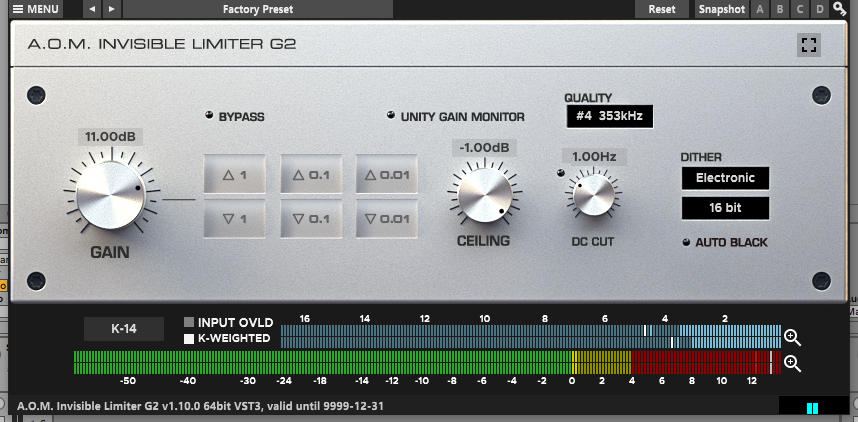Go to next preset with right arrow
The height and width of the screenshot is (422, 858).
(x=112, y=9)
